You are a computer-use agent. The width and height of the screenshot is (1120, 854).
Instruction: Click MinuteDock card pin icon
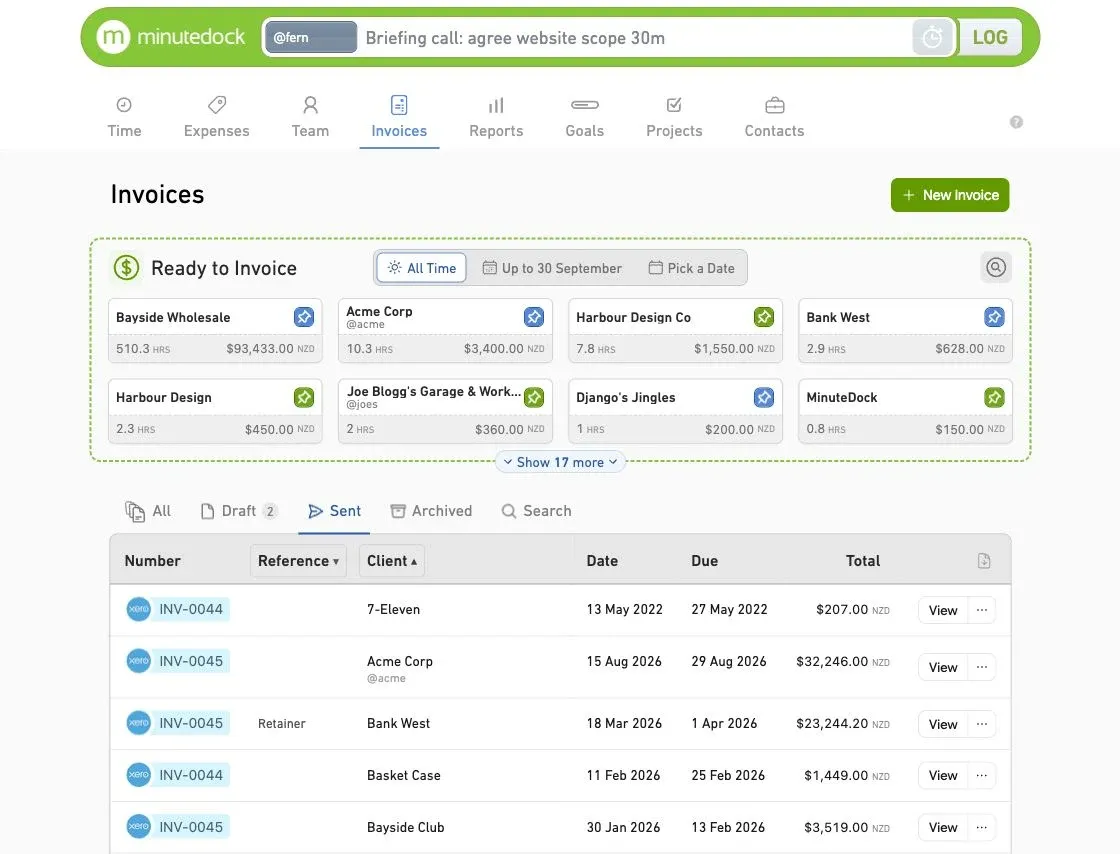click(x=994, y=397)
